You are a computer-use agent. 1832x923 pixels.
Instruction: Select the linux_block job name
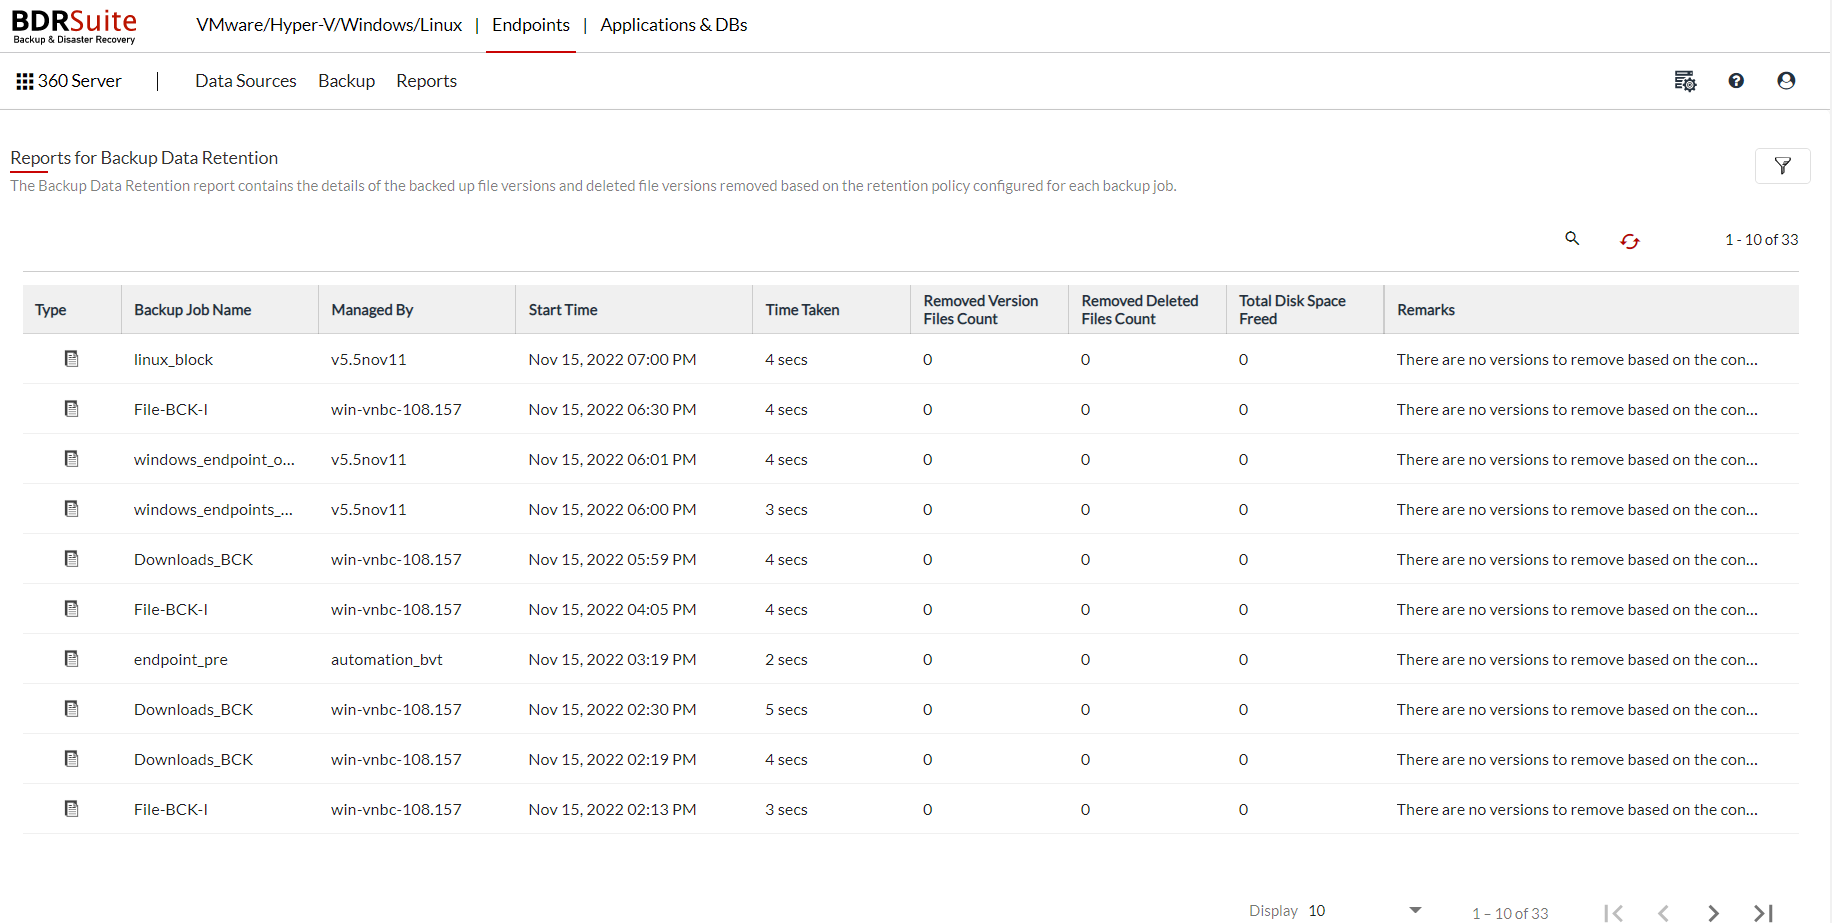coord(173,359)
